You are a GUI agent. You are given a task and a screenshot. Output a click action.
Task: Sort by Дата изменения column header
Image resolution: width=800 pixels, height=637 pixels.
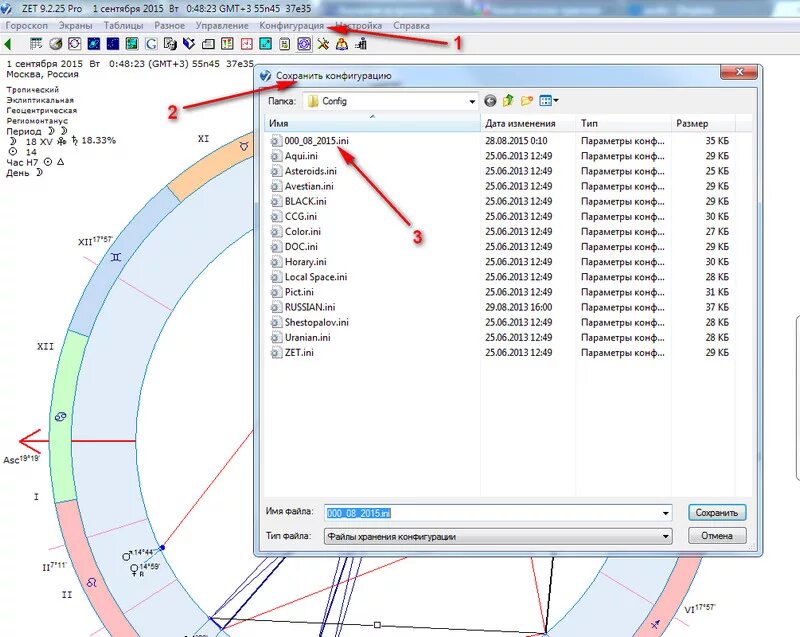pos(528,123)
